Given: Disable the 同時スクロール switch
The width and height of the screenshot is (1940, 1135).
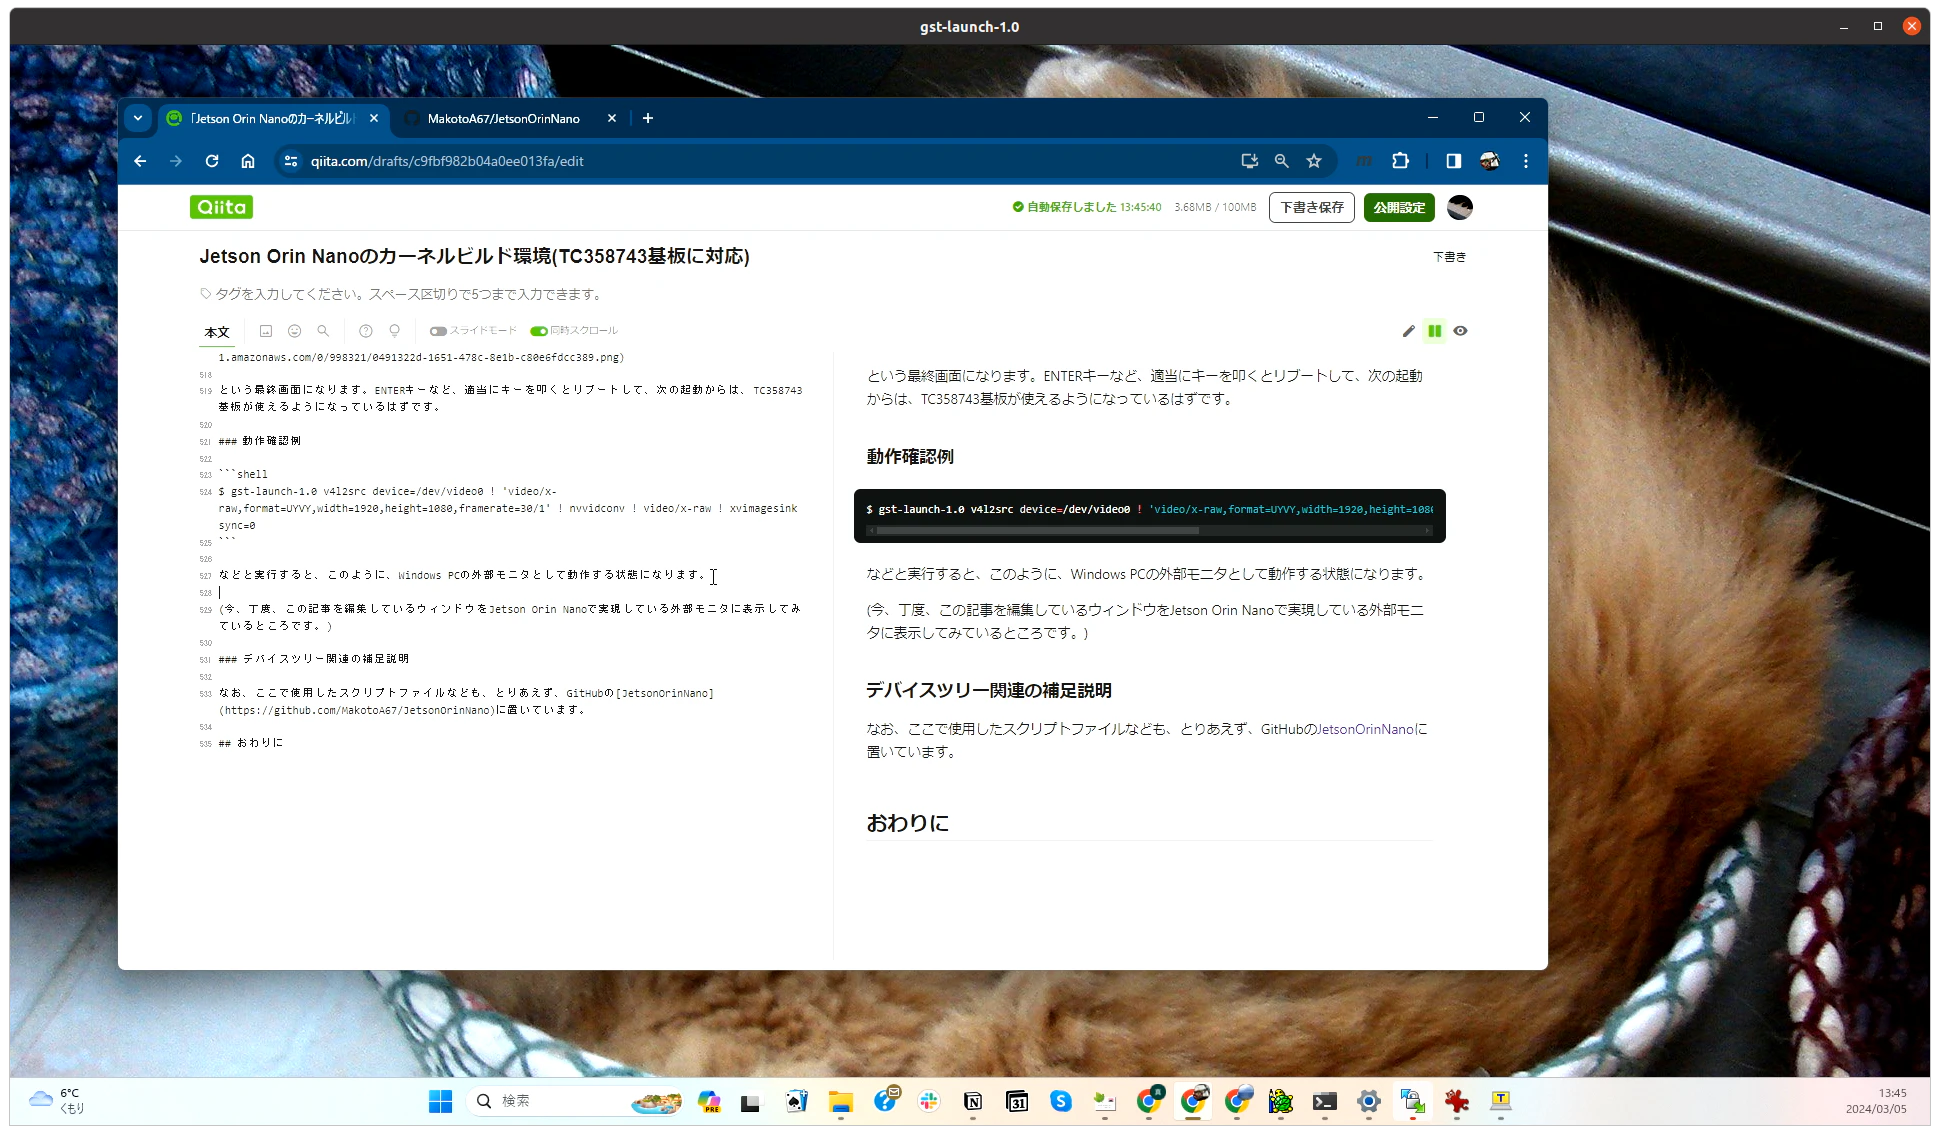Looking at the screenshot, I should (x=539, y=331).
